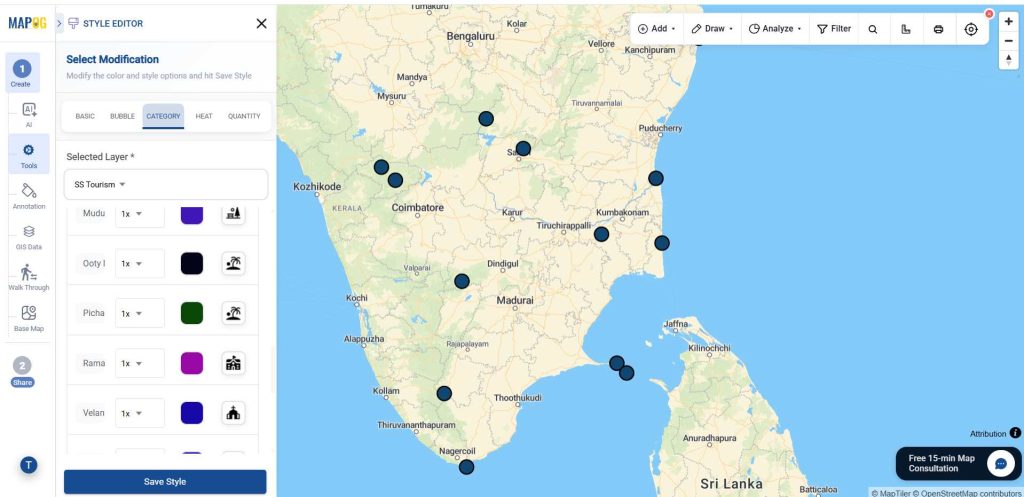Viewport: 1024px width, 497px height.
Task: Click the Rama category label
Action: coord(93,363)
